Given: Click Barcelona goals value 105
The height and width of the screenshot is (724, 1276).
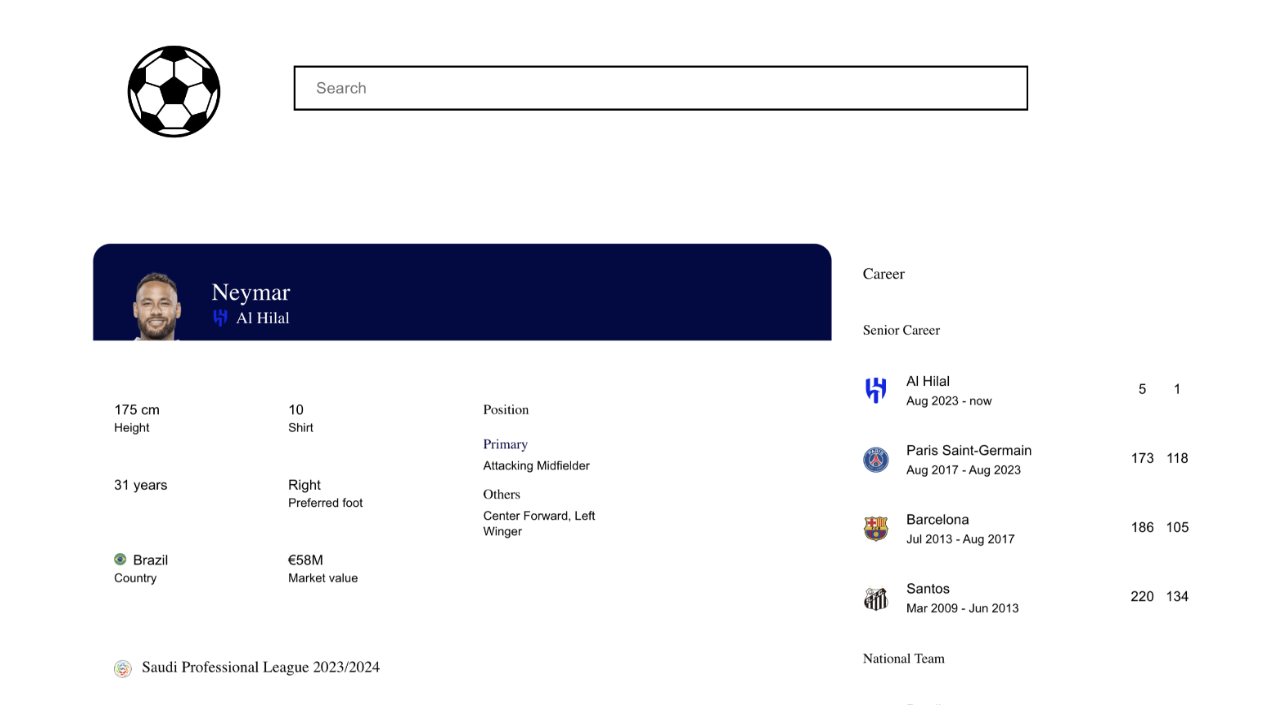Looking at the screenshot, I should pos(1177,527).
